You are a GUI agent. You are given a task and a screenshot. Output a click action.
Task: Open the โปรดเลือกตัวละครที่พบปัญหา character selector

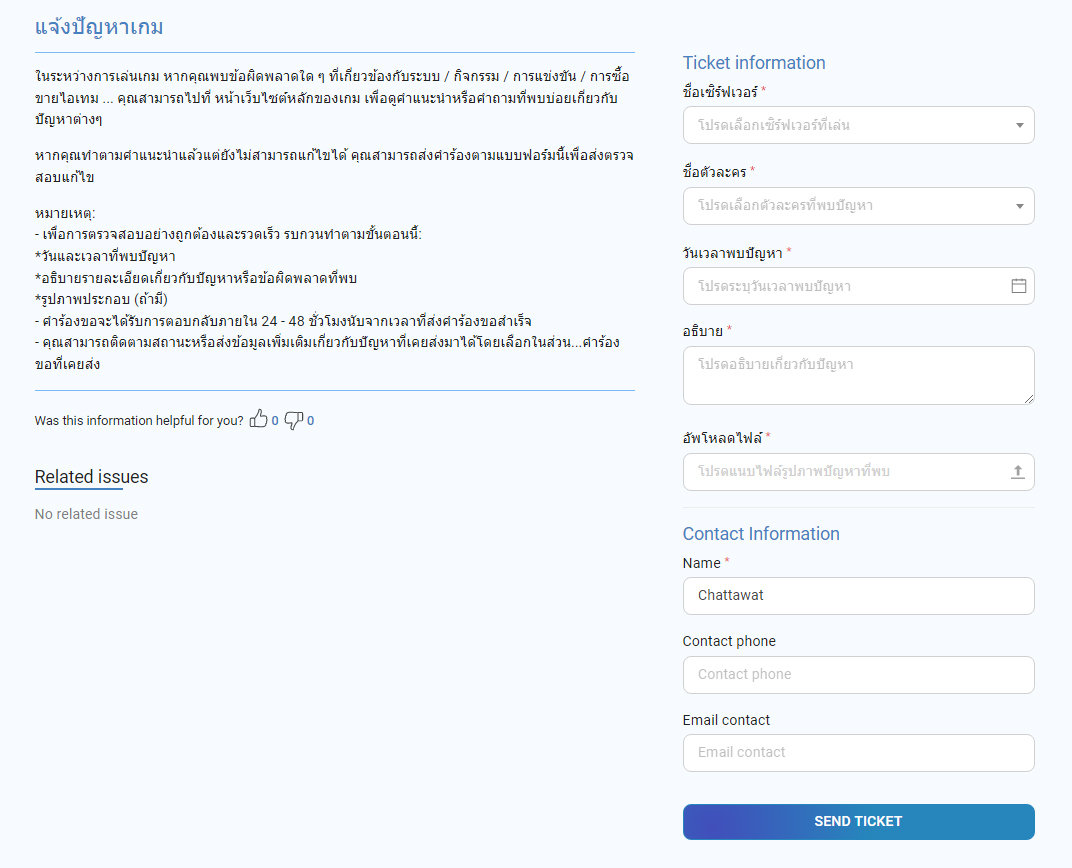pos(845,206)
